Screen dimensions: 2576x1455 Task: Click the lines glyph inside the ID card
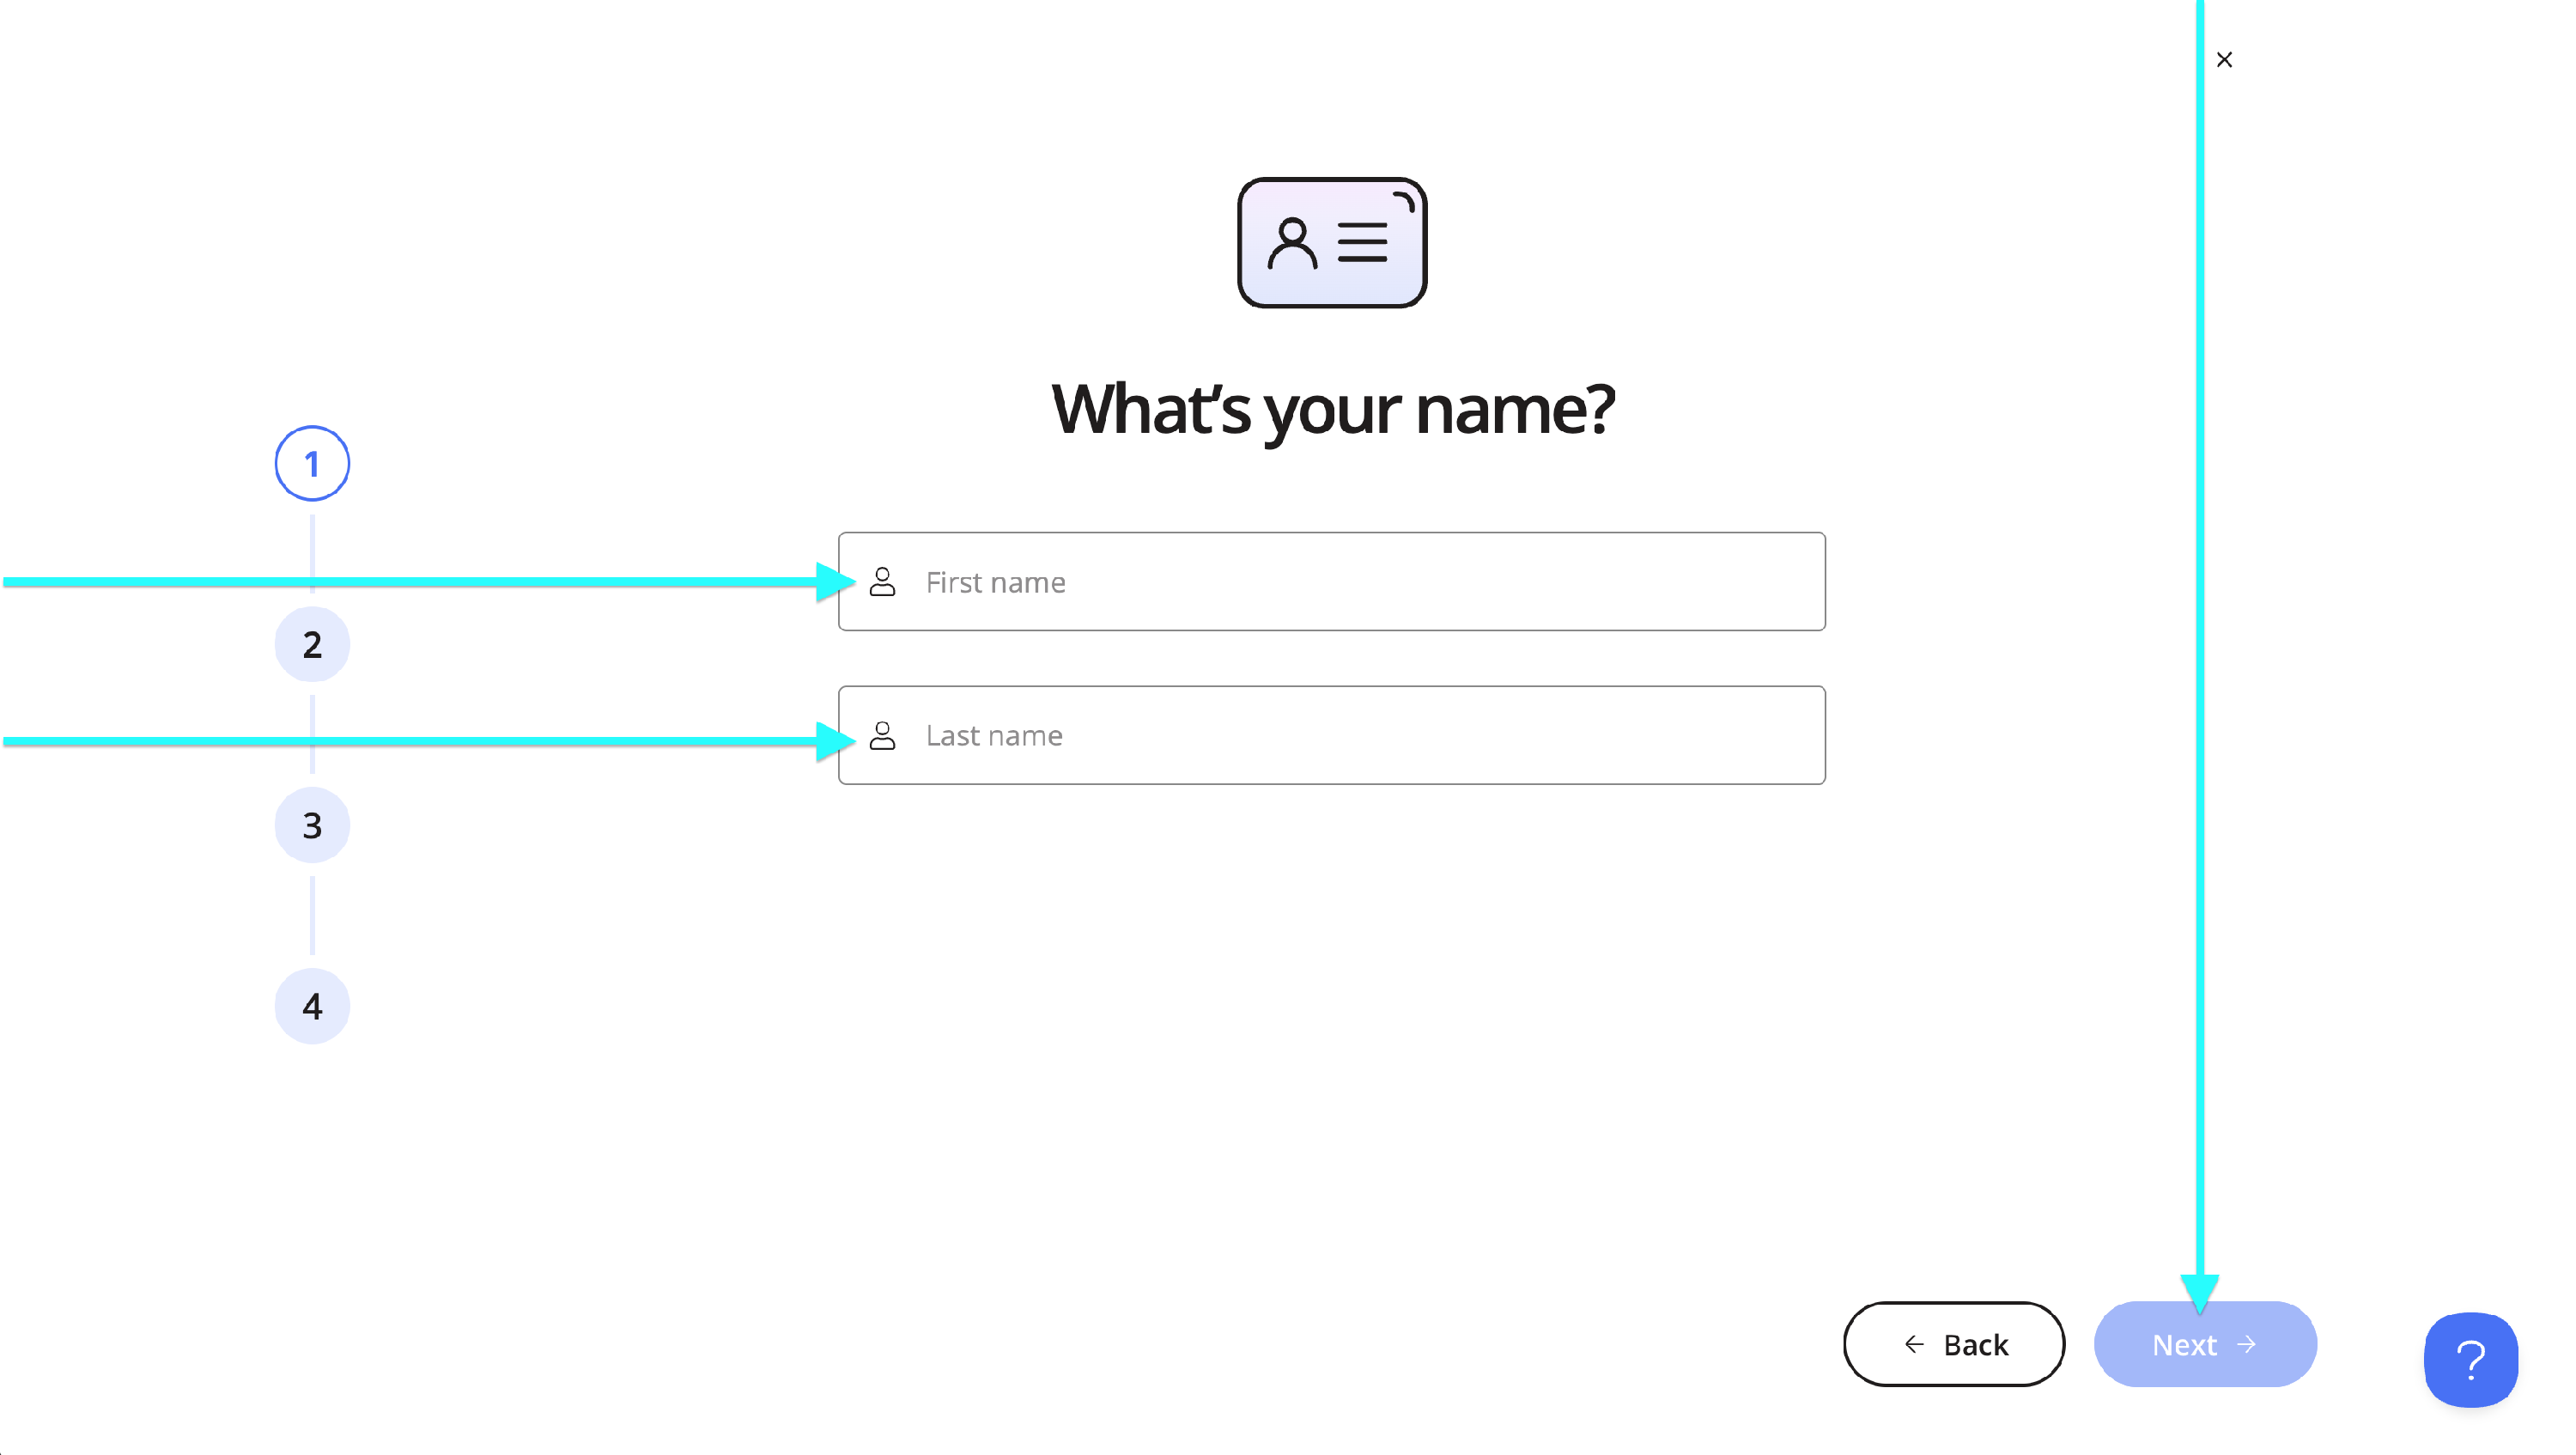tap(1362, 243)
